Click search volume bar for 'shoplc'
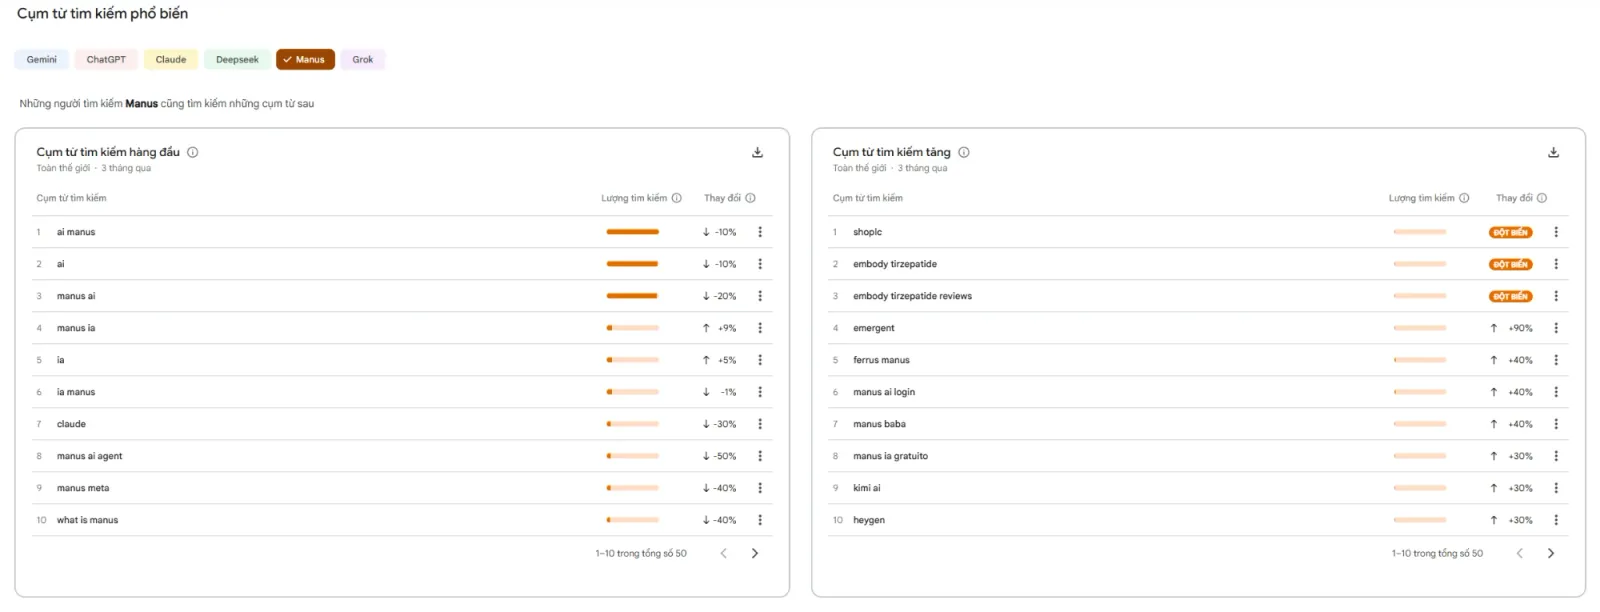The width and height of the screenshot is (1600, 612). 1420,232
